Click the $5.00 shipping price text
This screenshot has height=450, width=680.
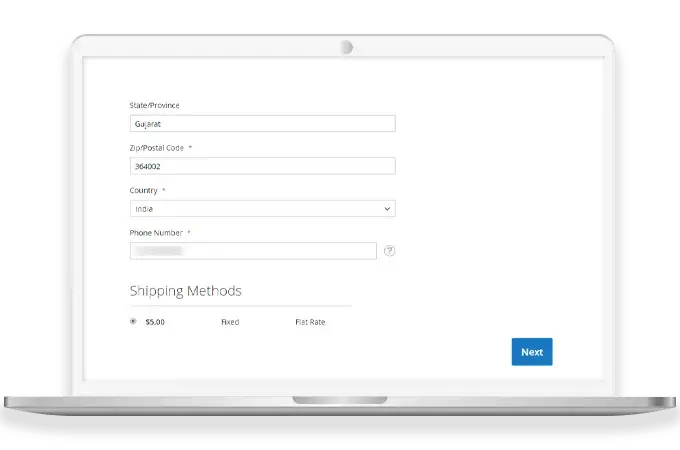point(154,322)
